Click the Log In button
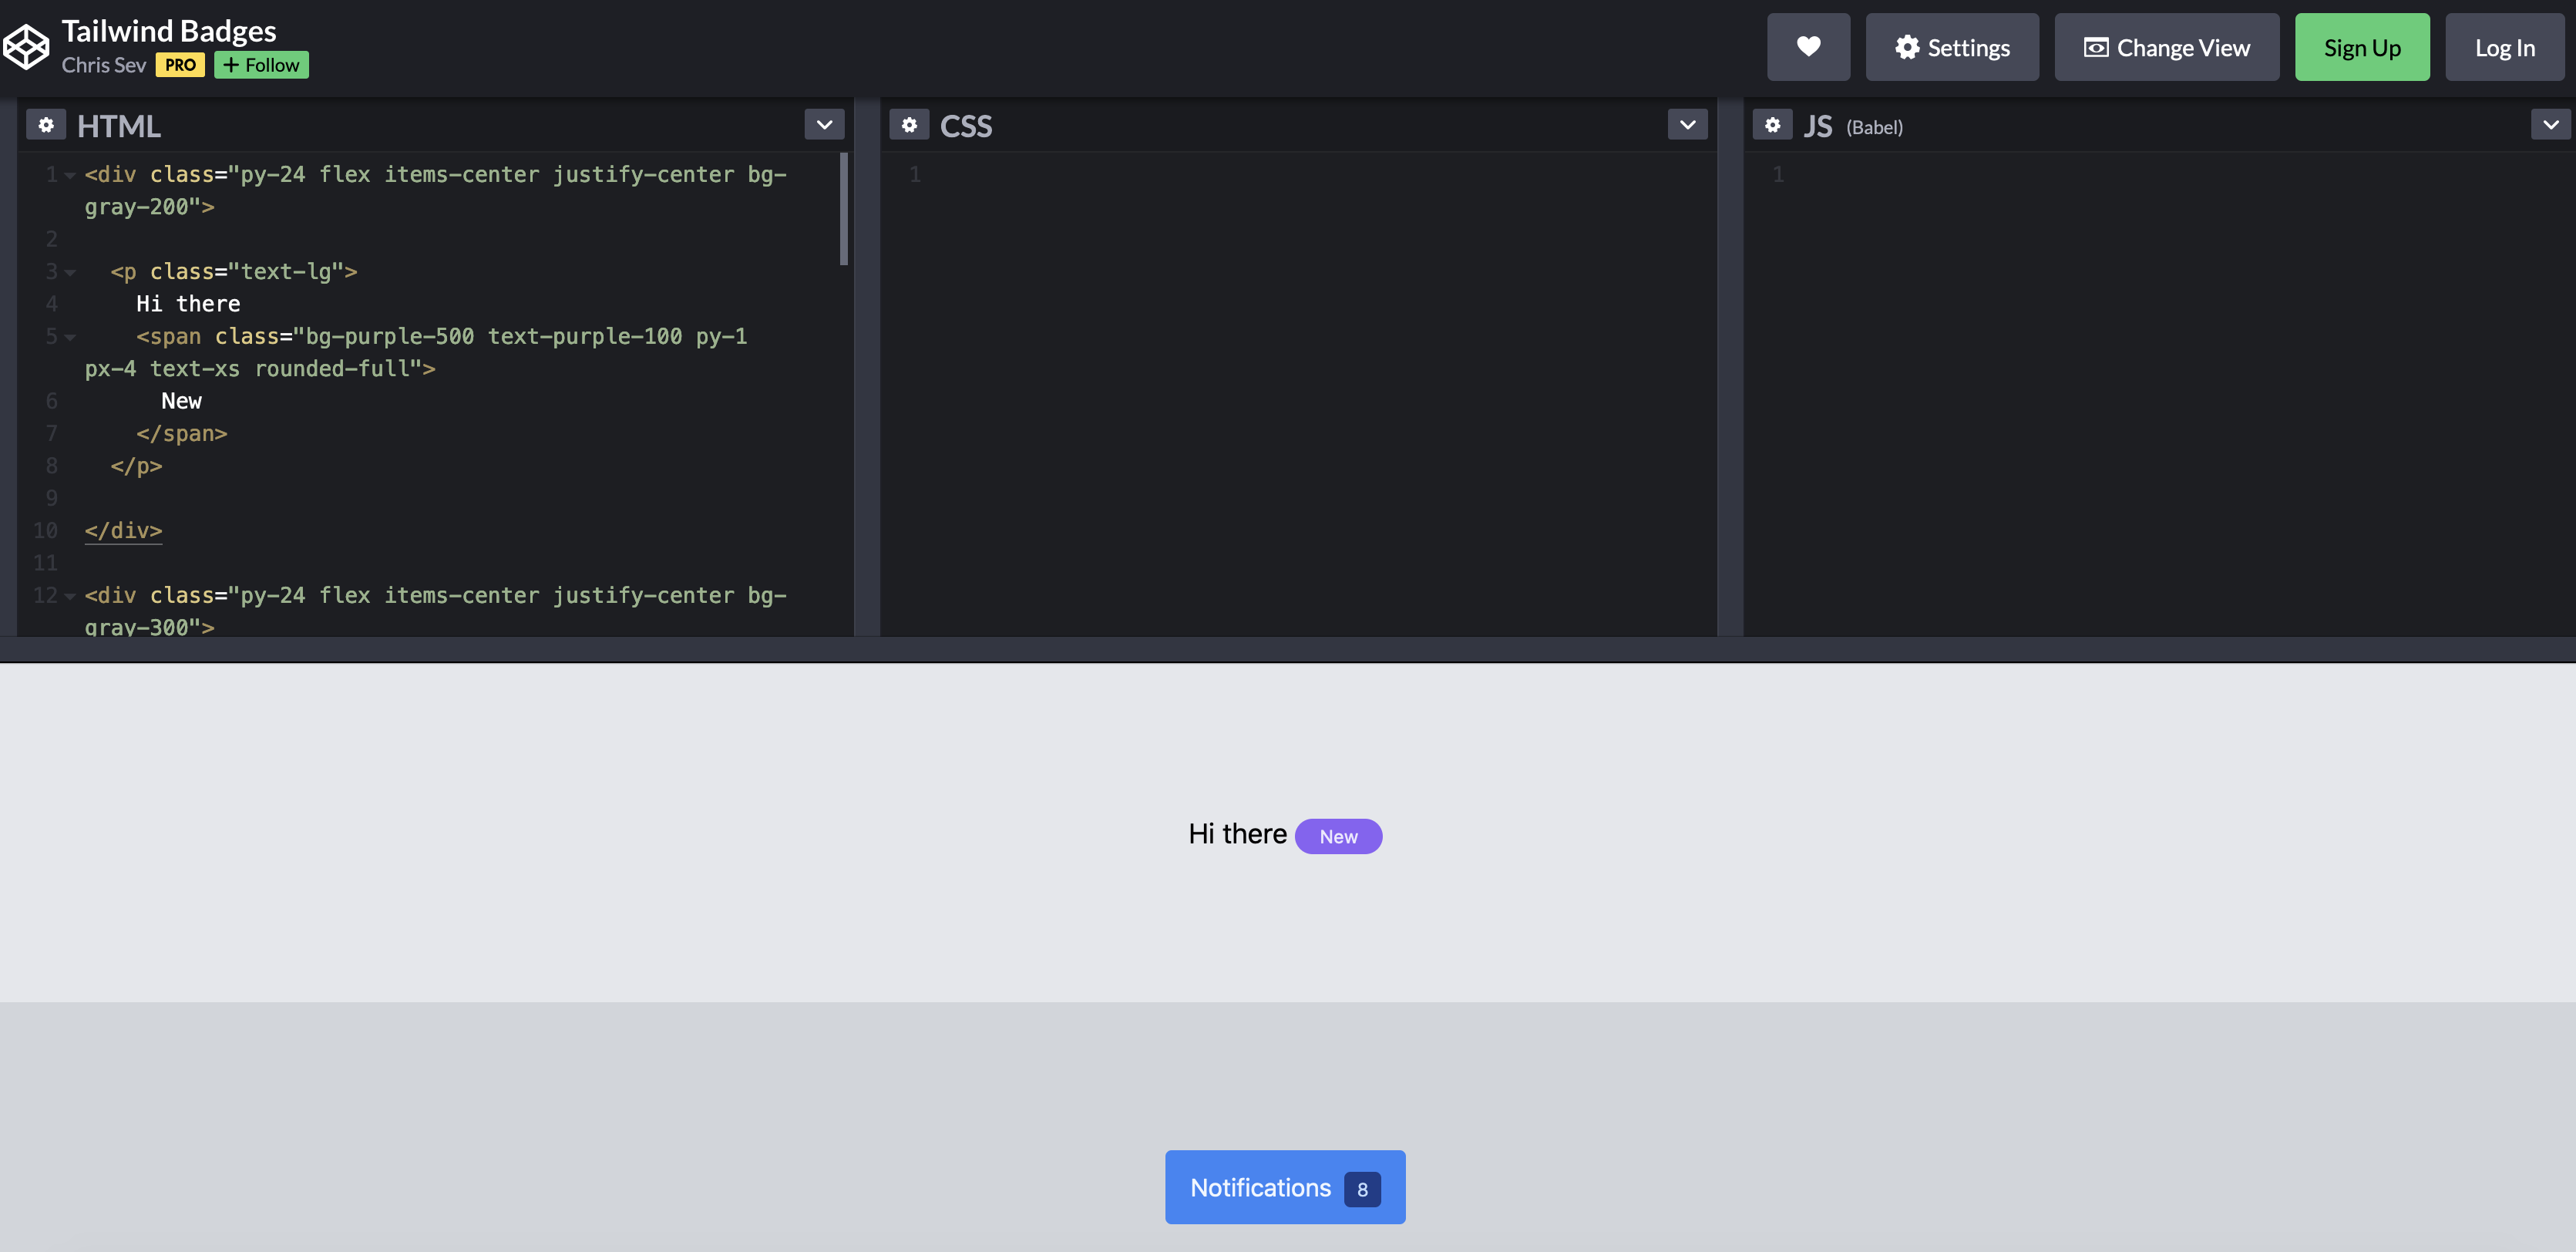The image size is (2576, 1252). [2504, 47]
